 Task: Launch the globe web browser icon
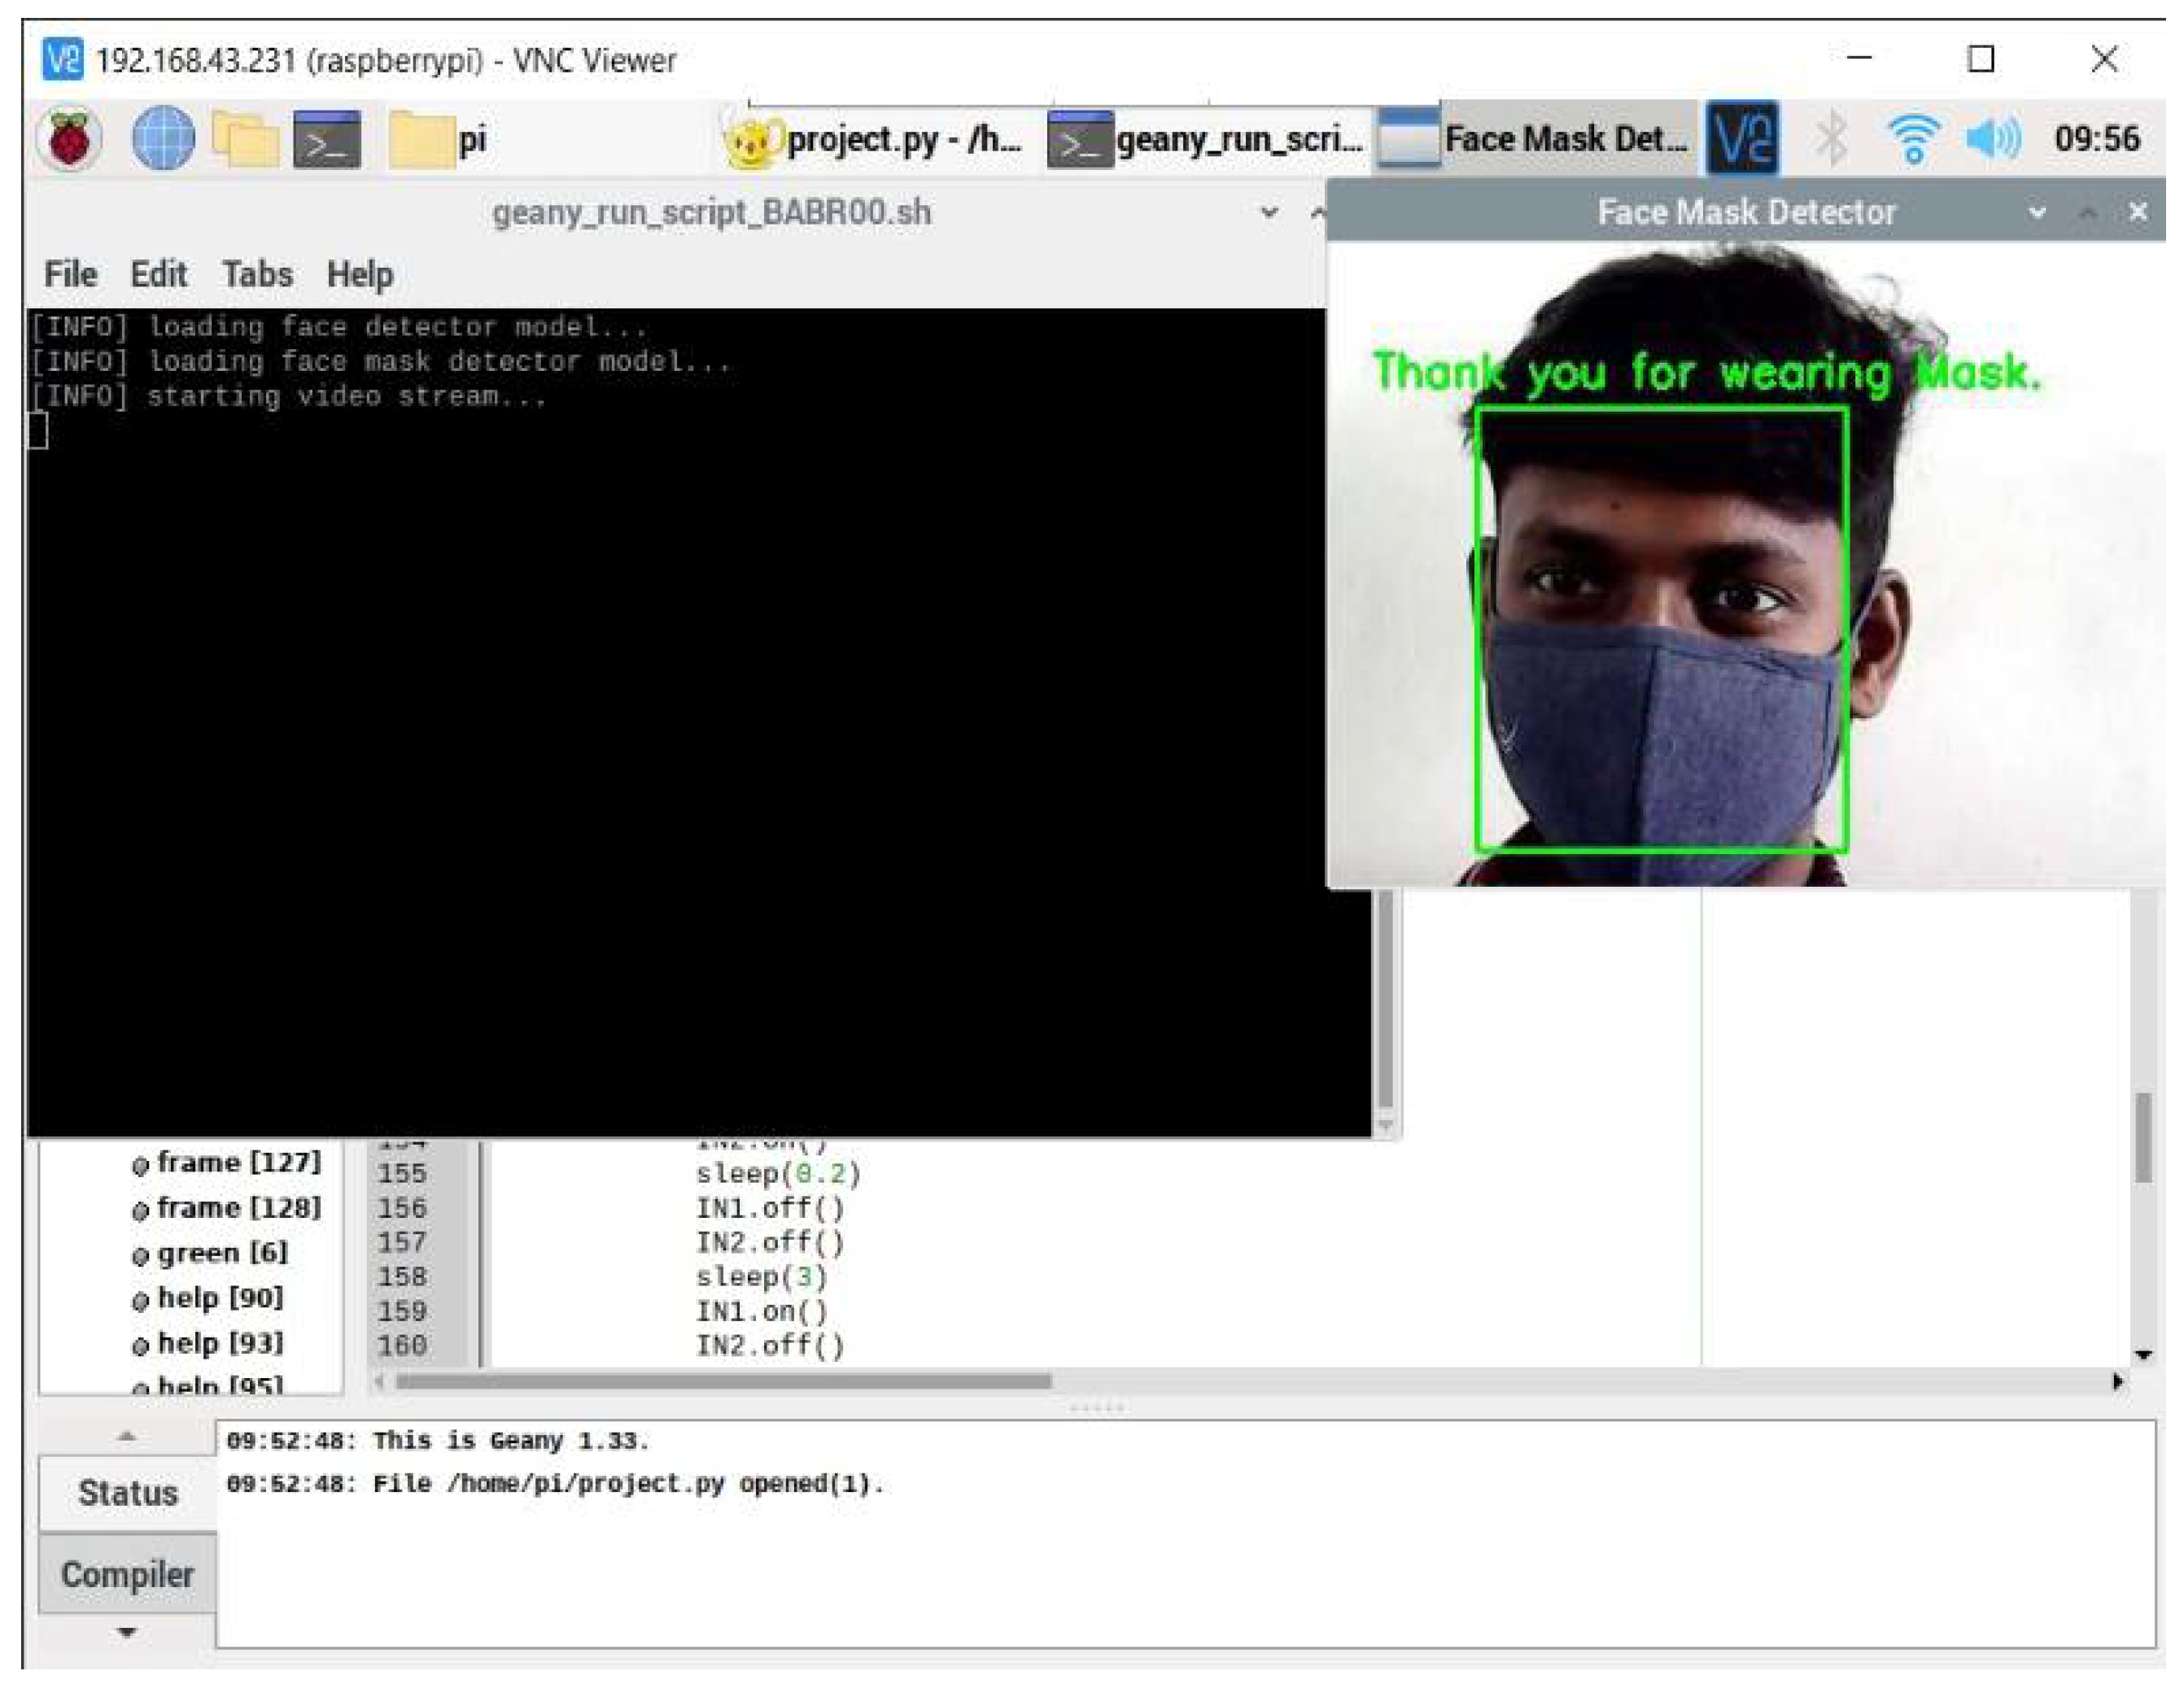click(163, 139)
